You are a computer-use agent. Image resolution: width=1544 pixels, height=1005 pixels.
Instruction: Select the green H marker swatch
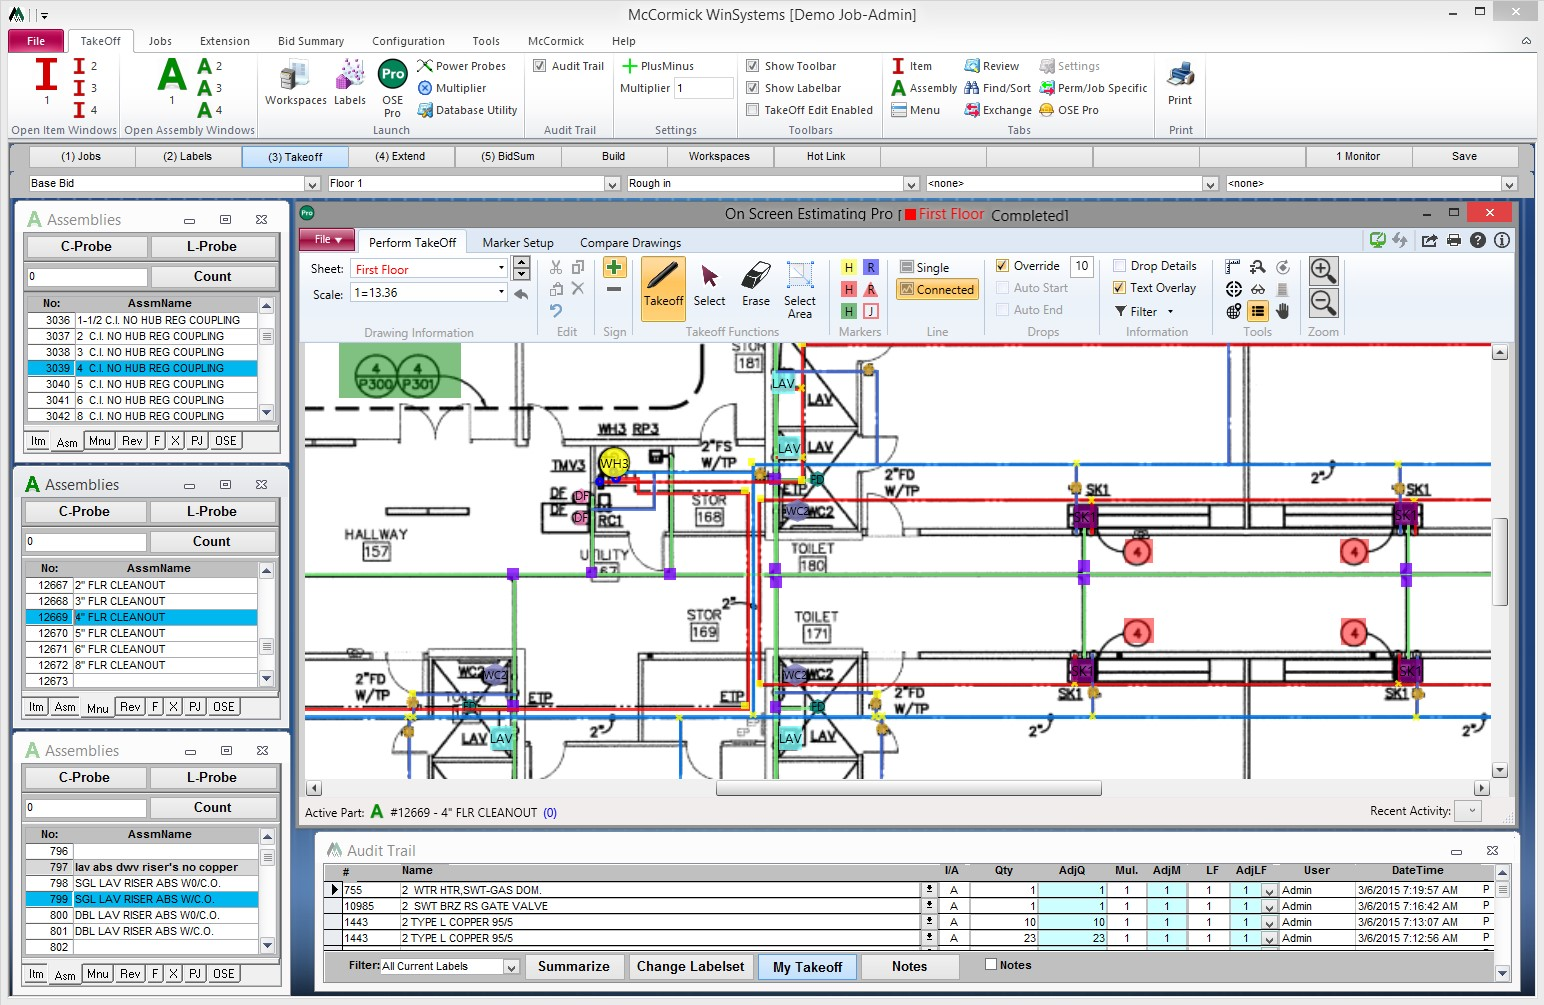tap(848, 311)
